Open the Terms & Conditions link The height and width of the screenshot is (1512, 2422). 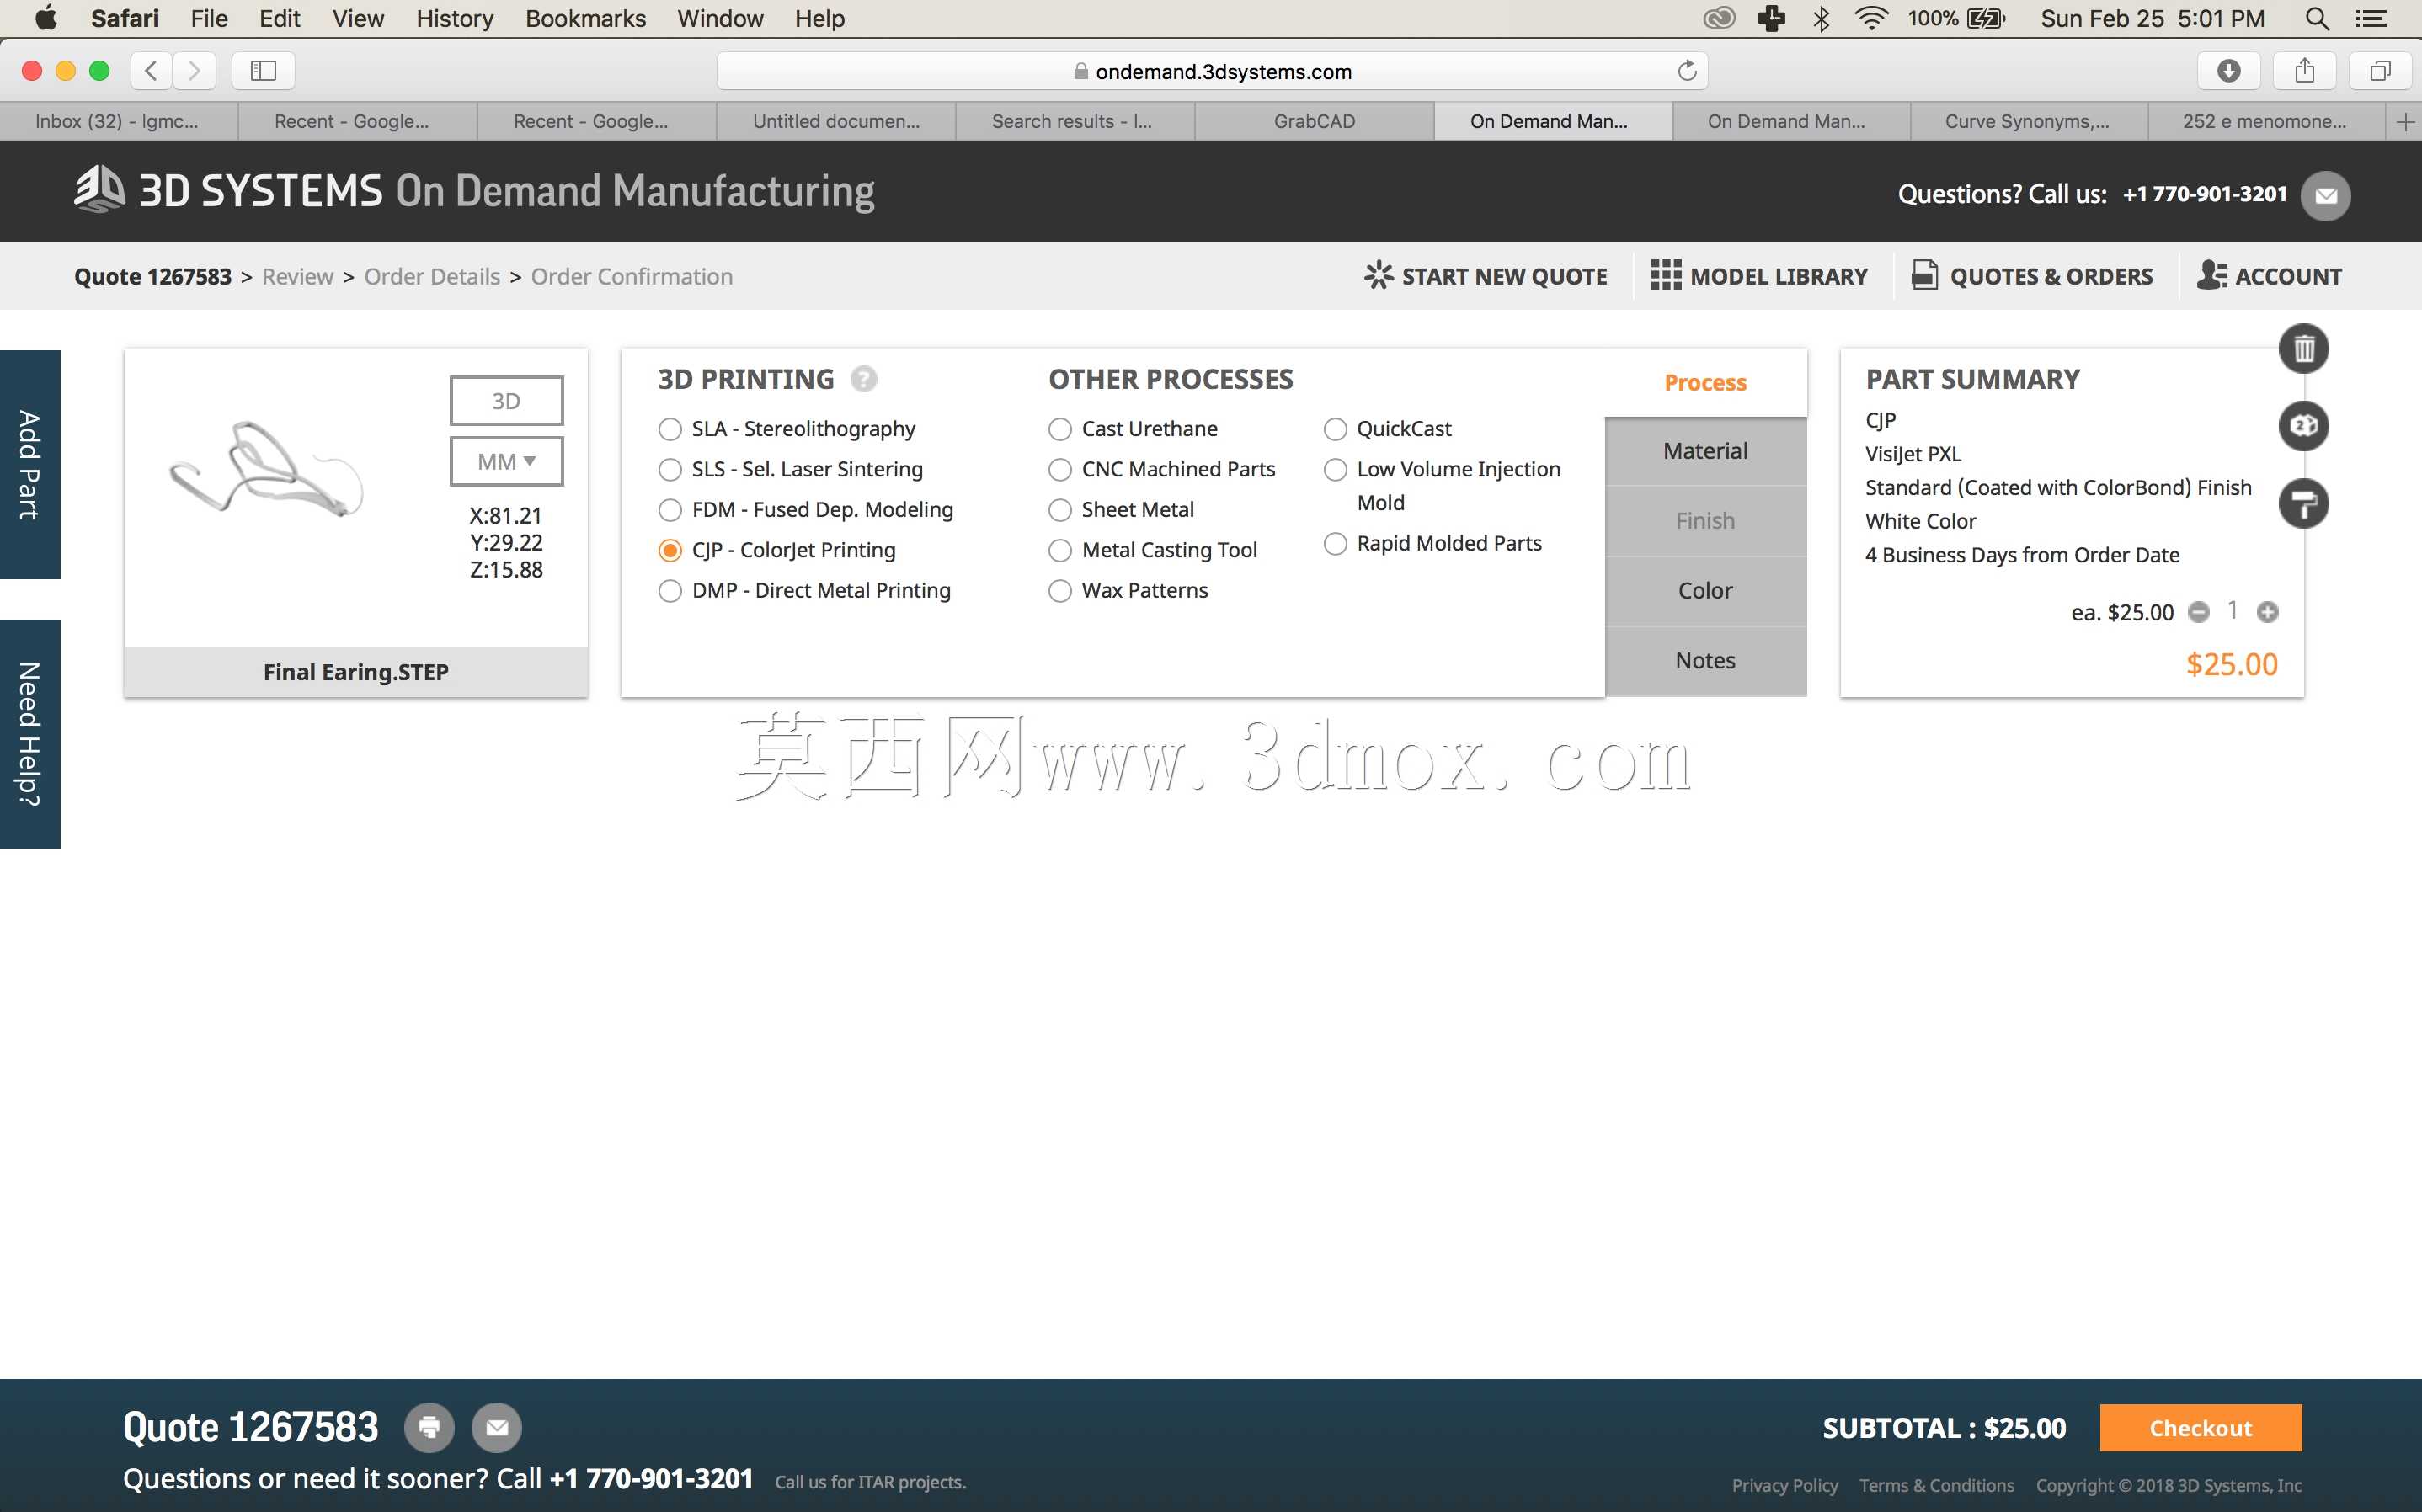point(1936,1485)
